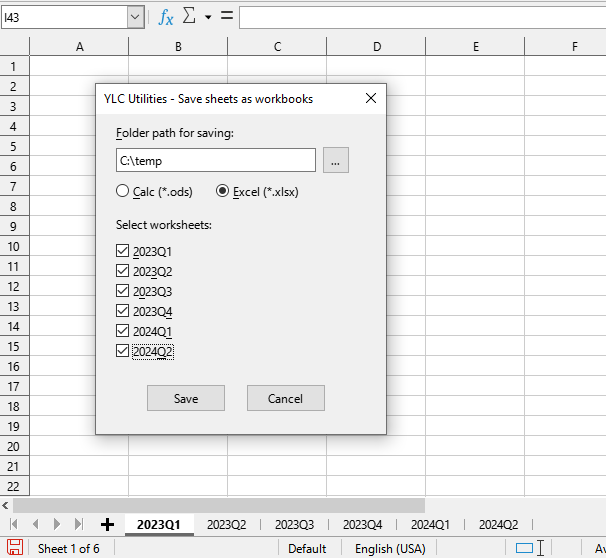Screen dimensions: 606x558
Task: Open the folder browse ellipsis button
Action: (x=335, y=160)
